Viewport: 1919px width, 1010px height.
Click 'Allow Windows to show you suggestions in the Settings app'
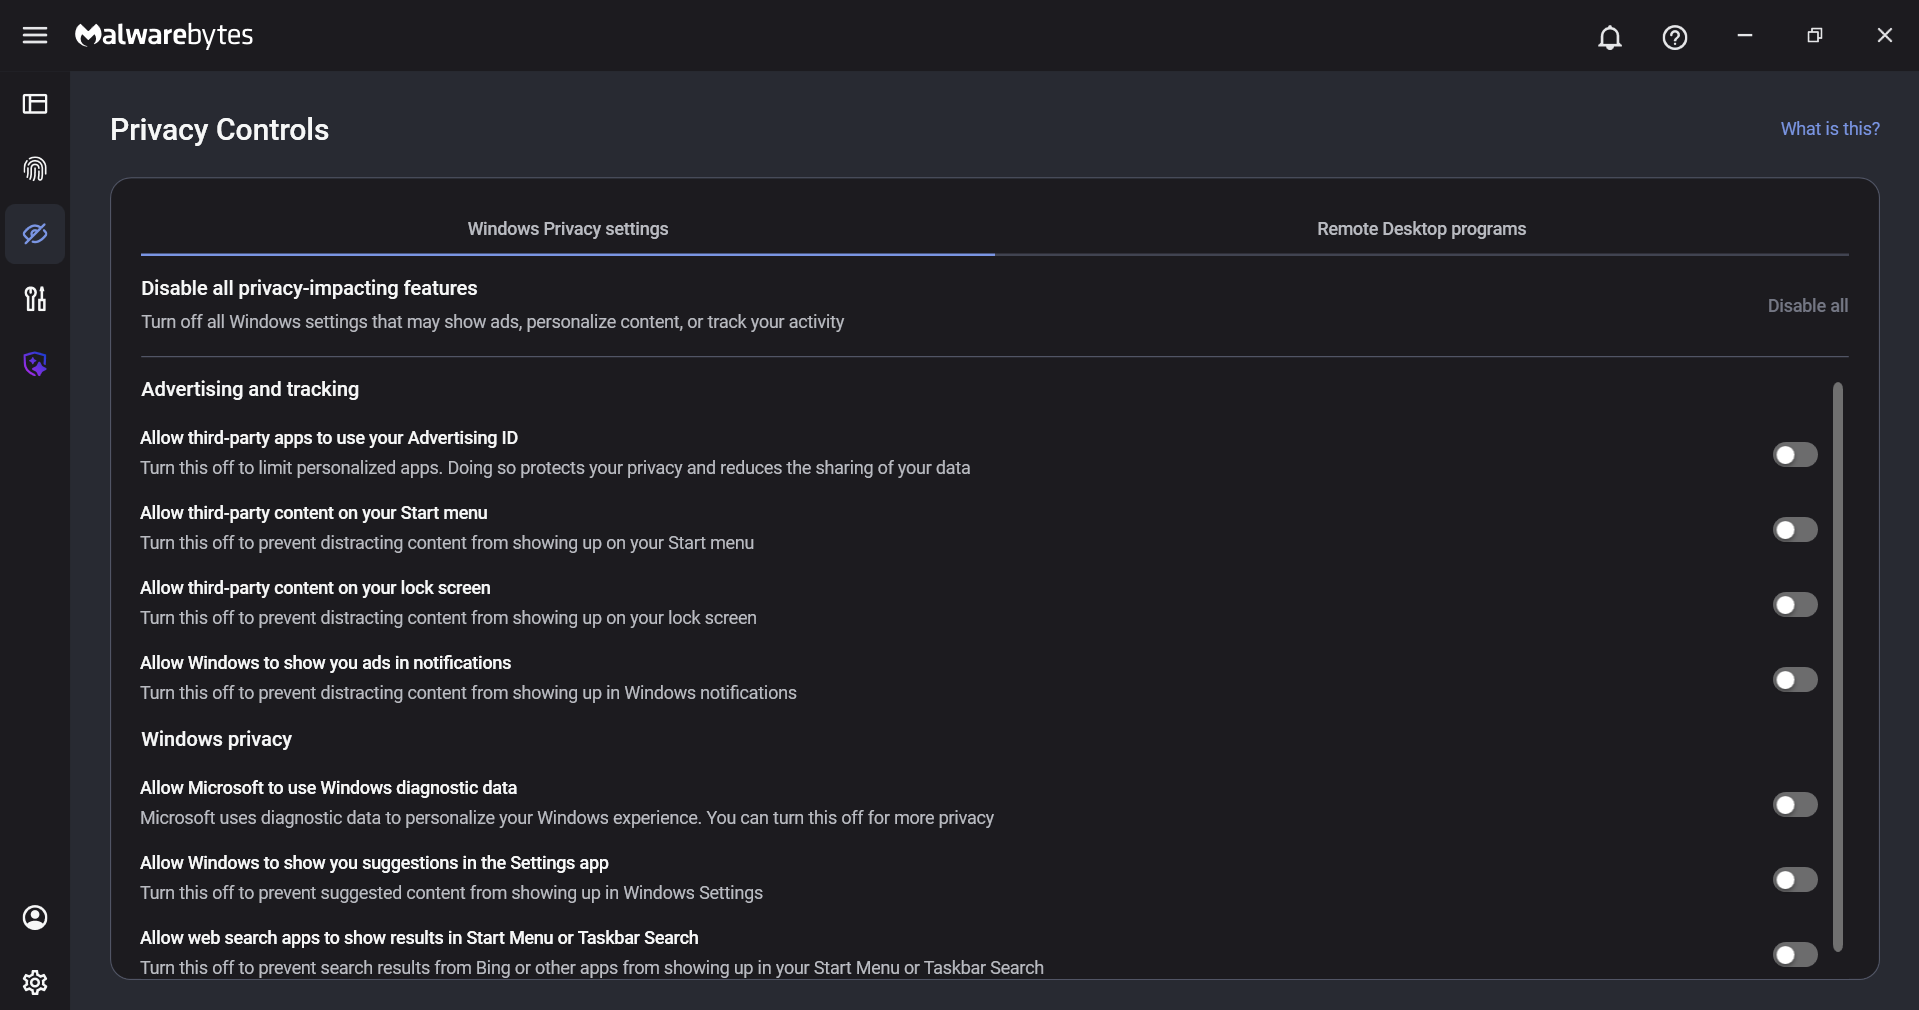click(374, 863)
